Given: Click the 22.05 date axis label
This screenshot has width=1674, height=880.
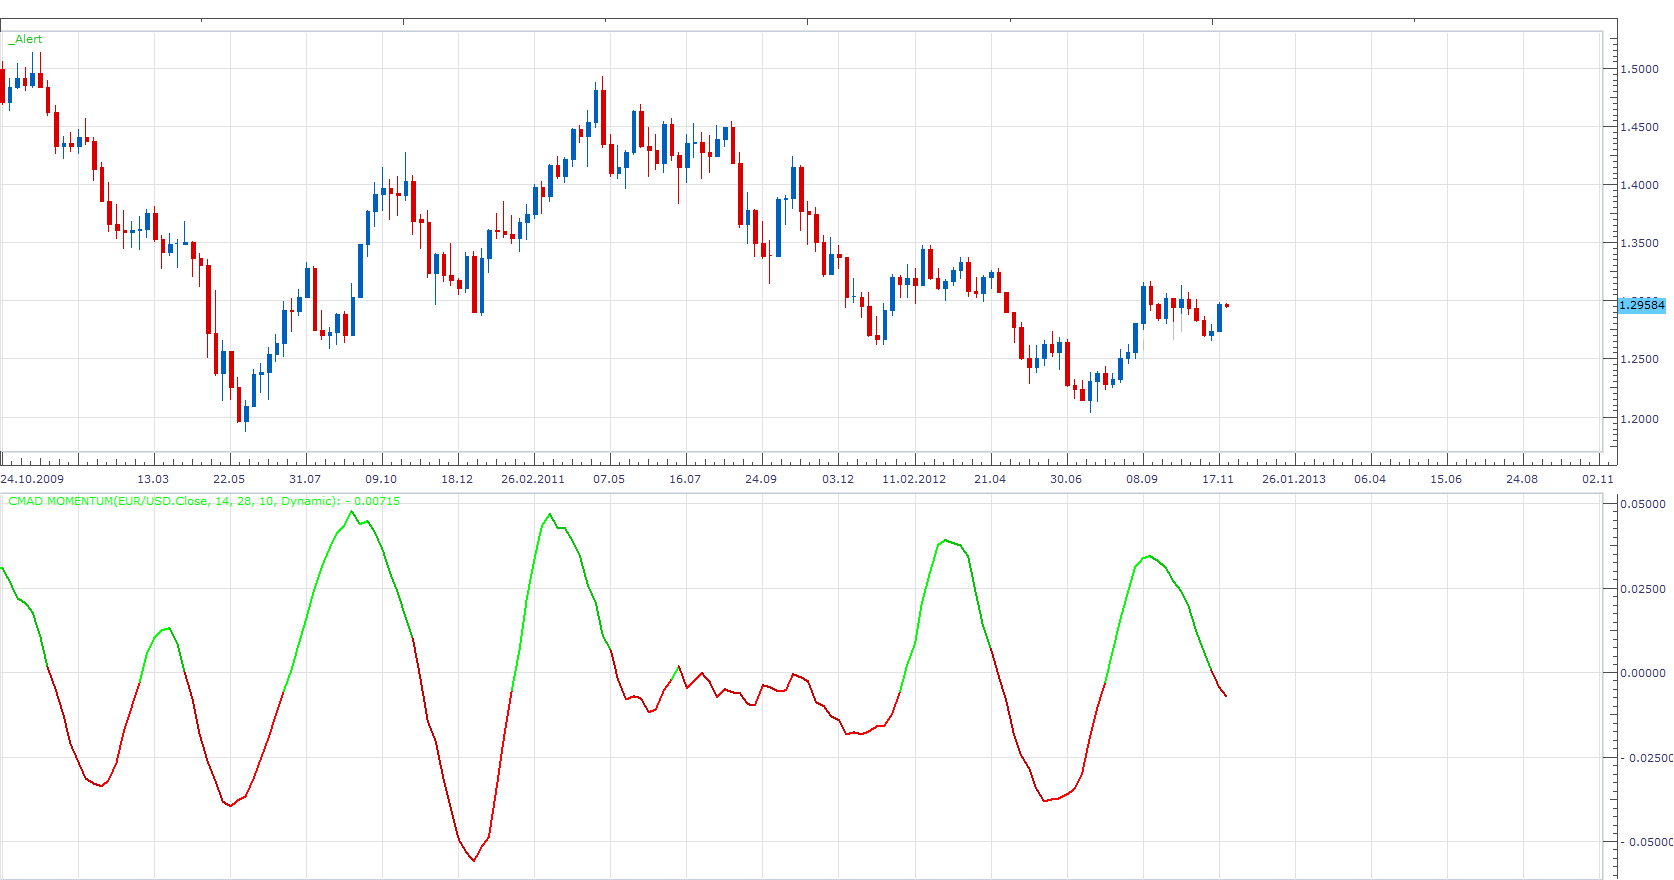Looking at the screenshot, I should point(229,479).
